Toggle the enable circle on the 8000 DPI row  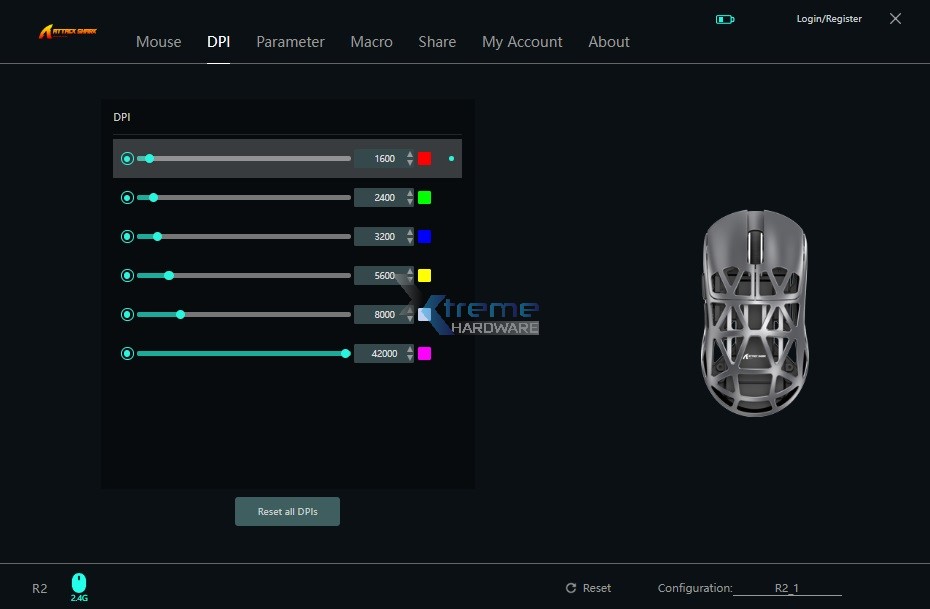(127, 314)
